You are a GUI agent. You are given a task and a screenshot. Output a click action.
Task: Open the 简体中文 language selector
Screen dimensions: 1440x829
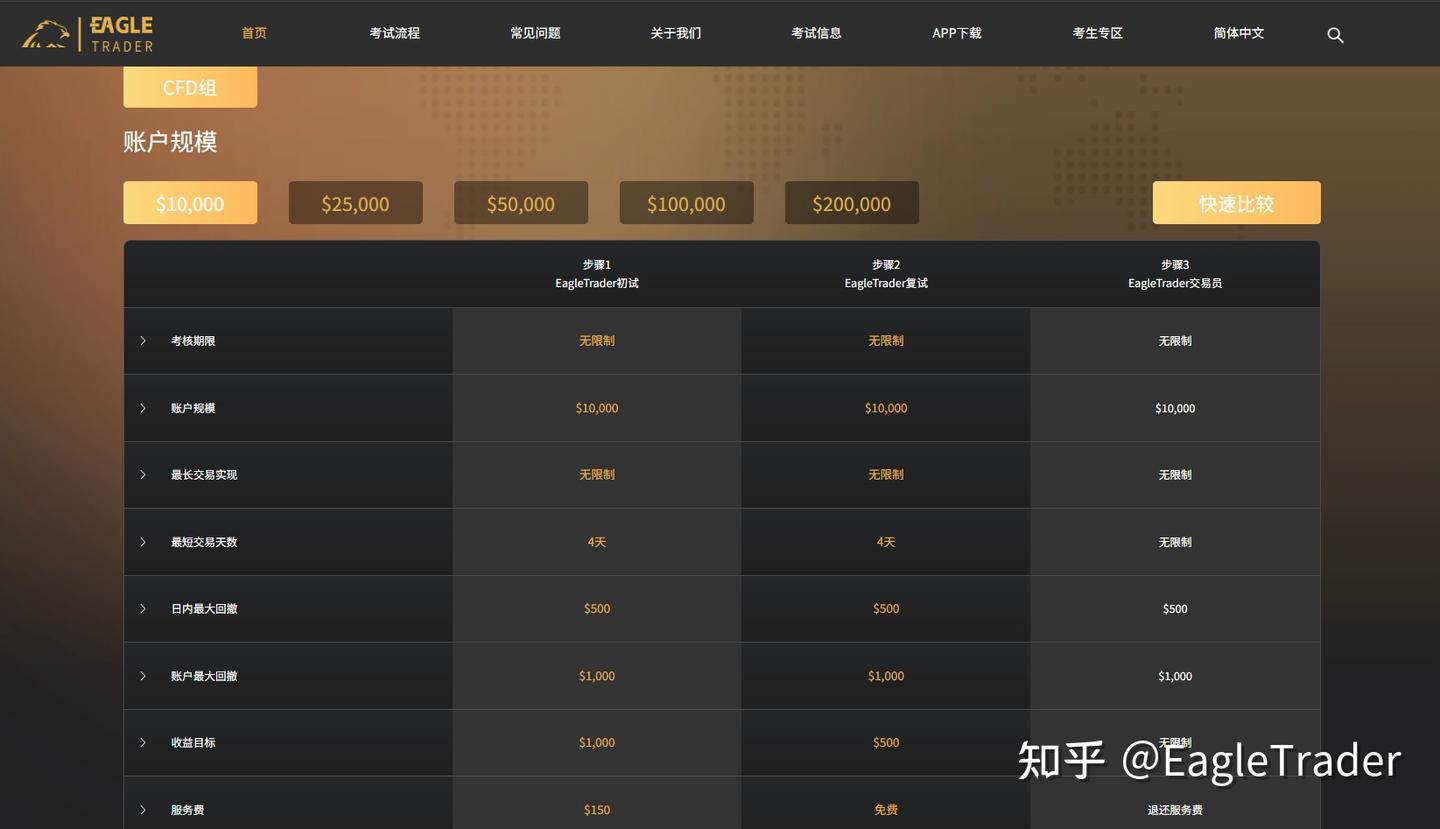pyautogui.click(x=1239, y=33)
